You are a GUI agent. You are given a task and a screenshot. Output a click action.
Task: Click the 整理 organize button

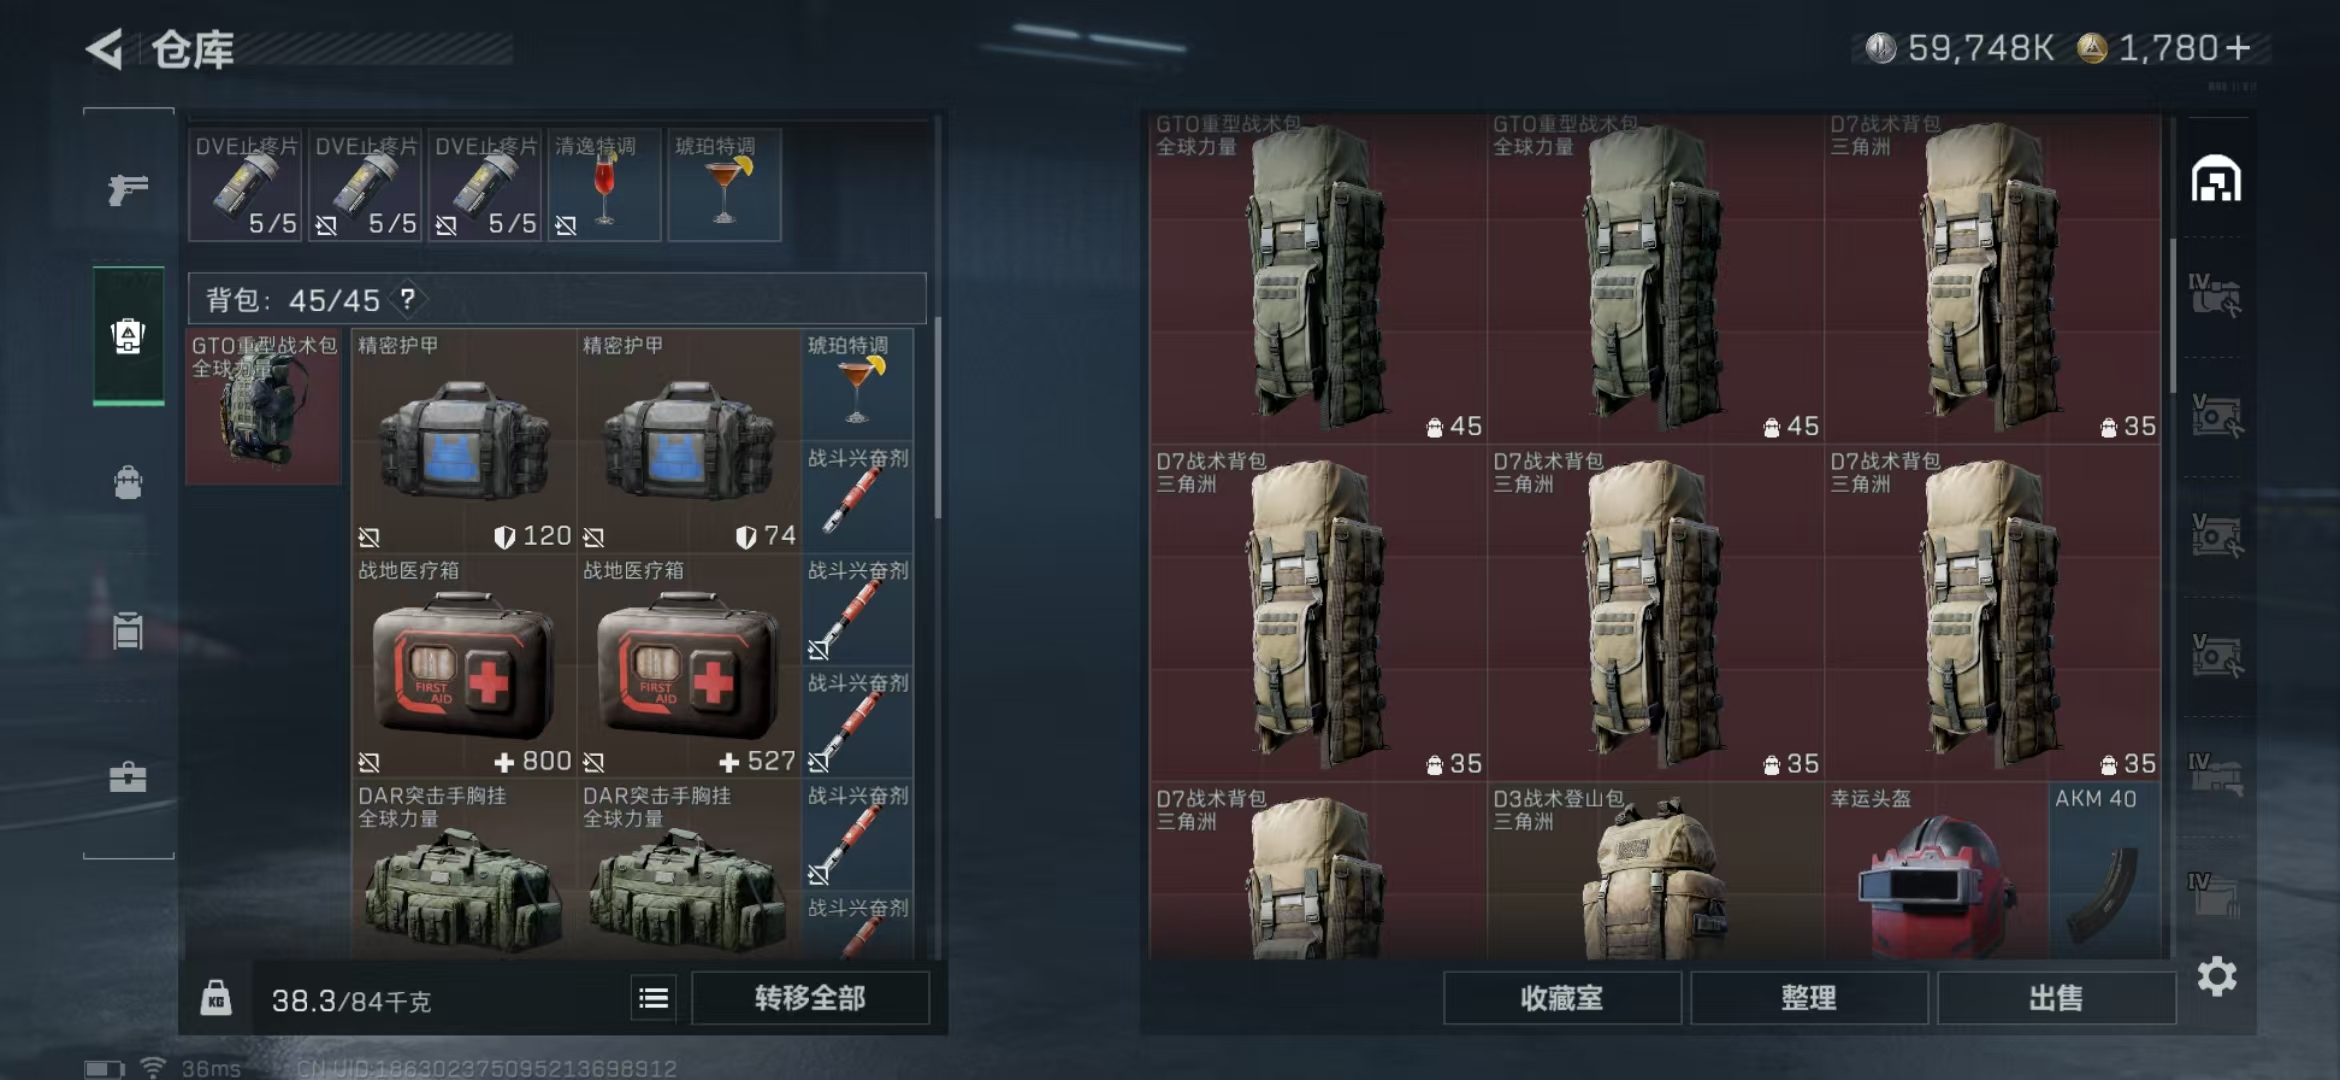point(1809,997)
